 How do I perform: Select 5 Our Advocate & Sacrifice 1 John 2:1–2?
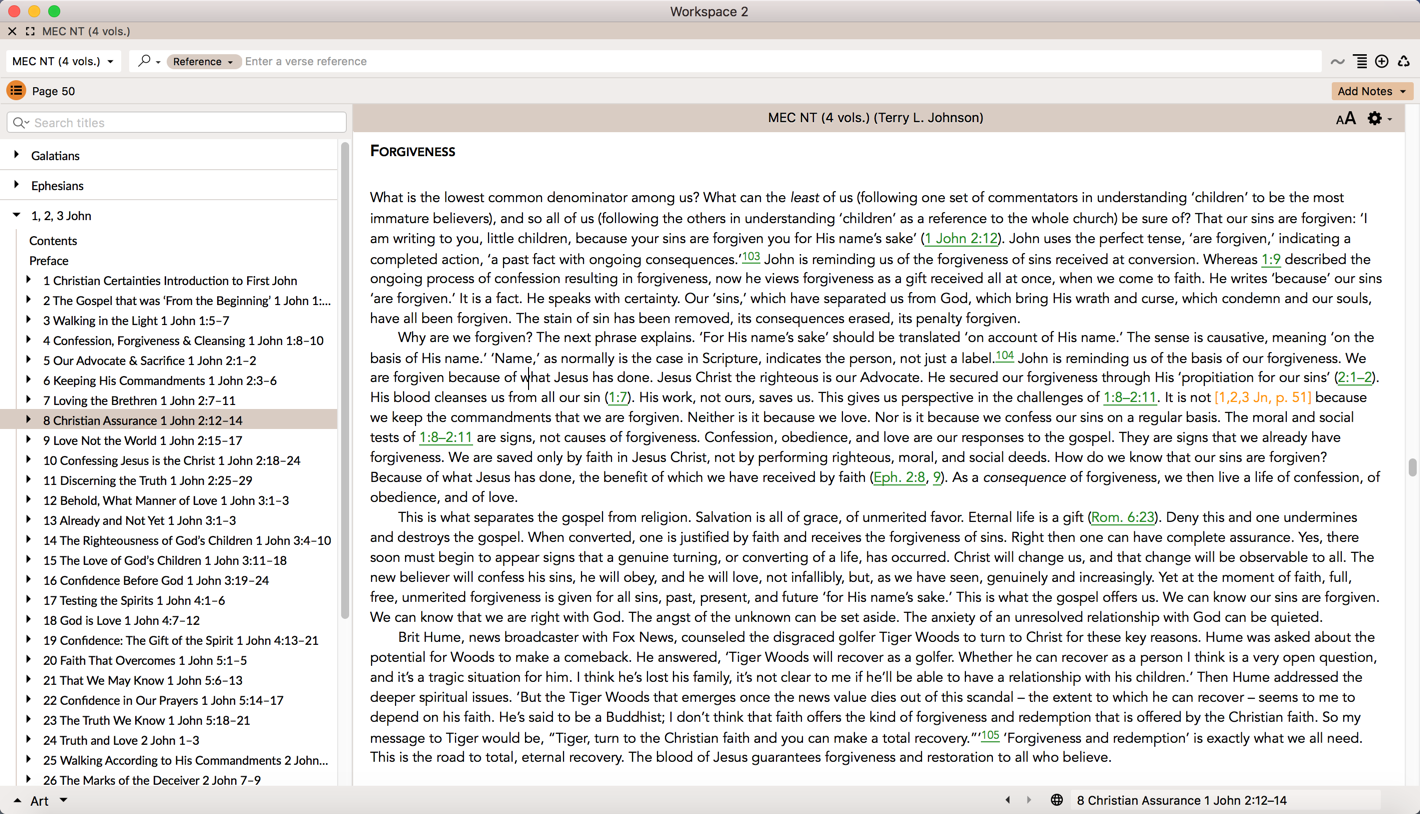(149, 361)
